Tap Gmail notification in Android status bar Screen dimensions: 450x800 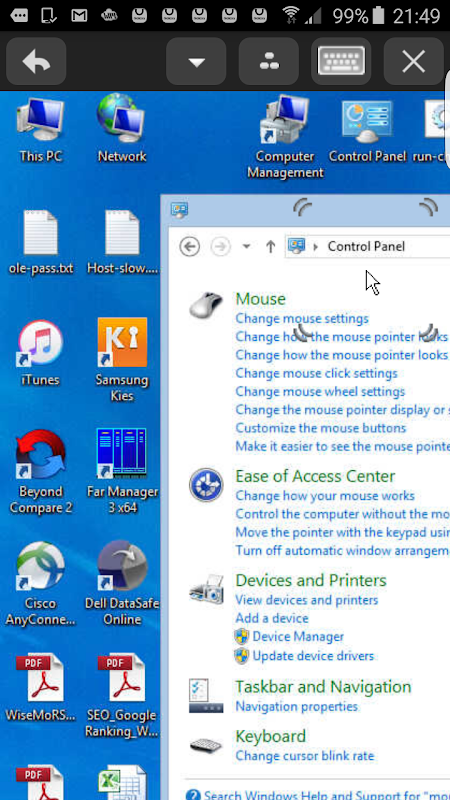click(79, 16)
